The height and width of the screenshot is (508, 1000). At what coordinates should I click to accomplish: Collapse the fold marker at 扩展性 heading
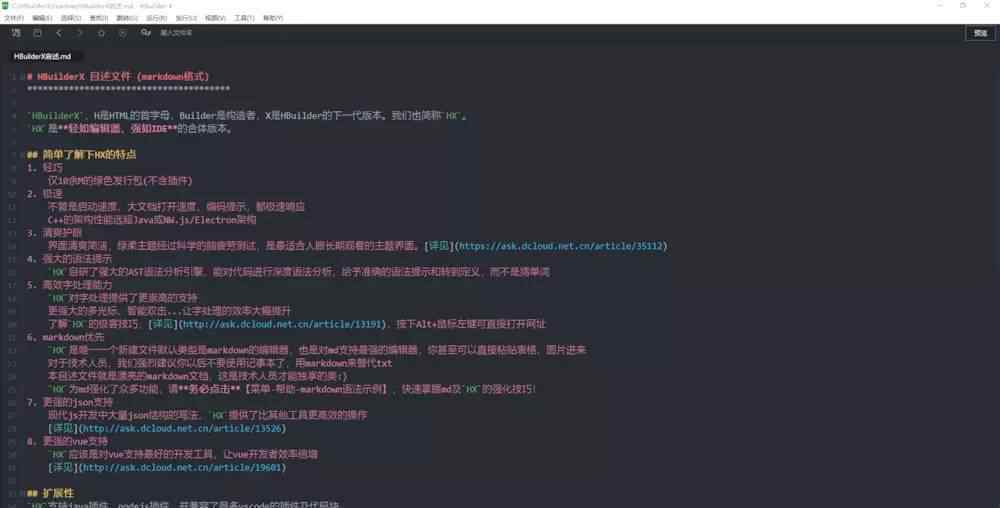point(22,494)
